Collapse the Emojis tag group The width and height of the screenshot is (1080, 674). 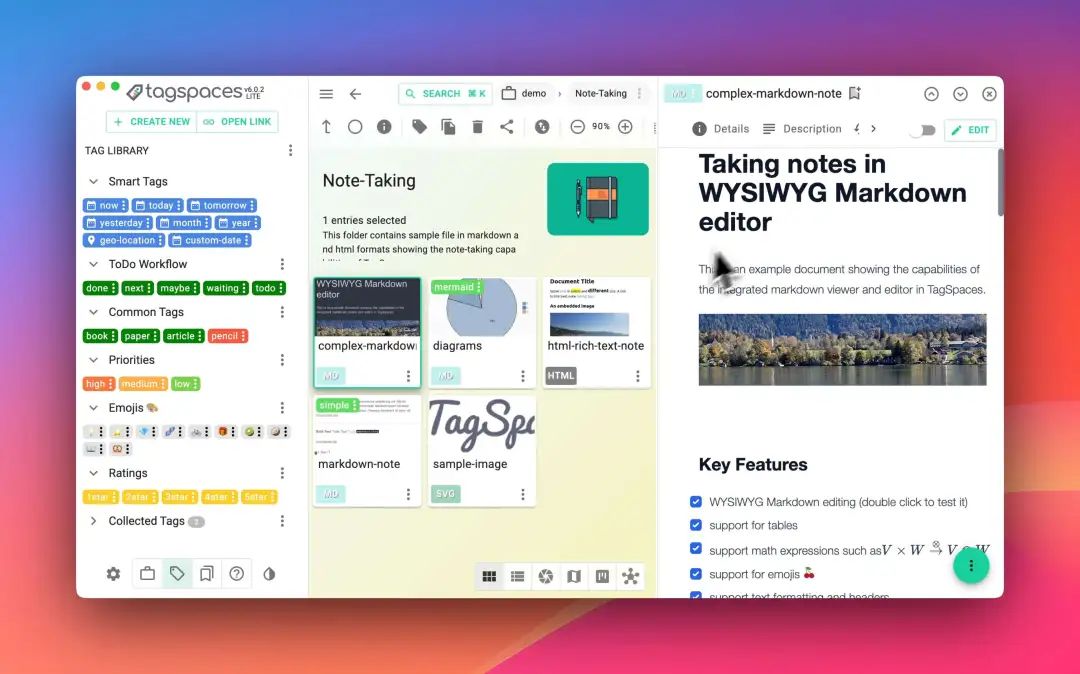(94, 408)
